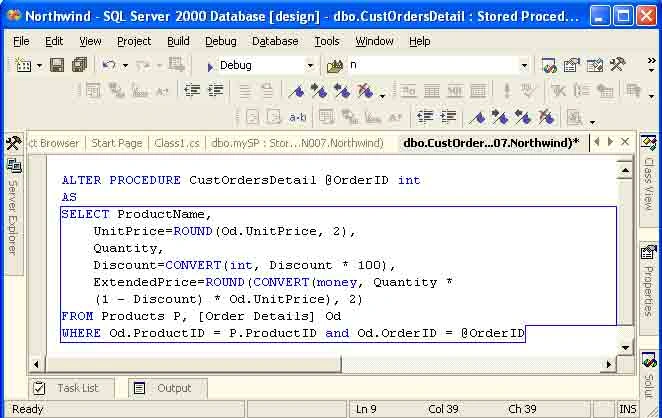
Task: Expand the Find combo box dropdown arrow
Action: pyautogui.click(x=524, y=65)
